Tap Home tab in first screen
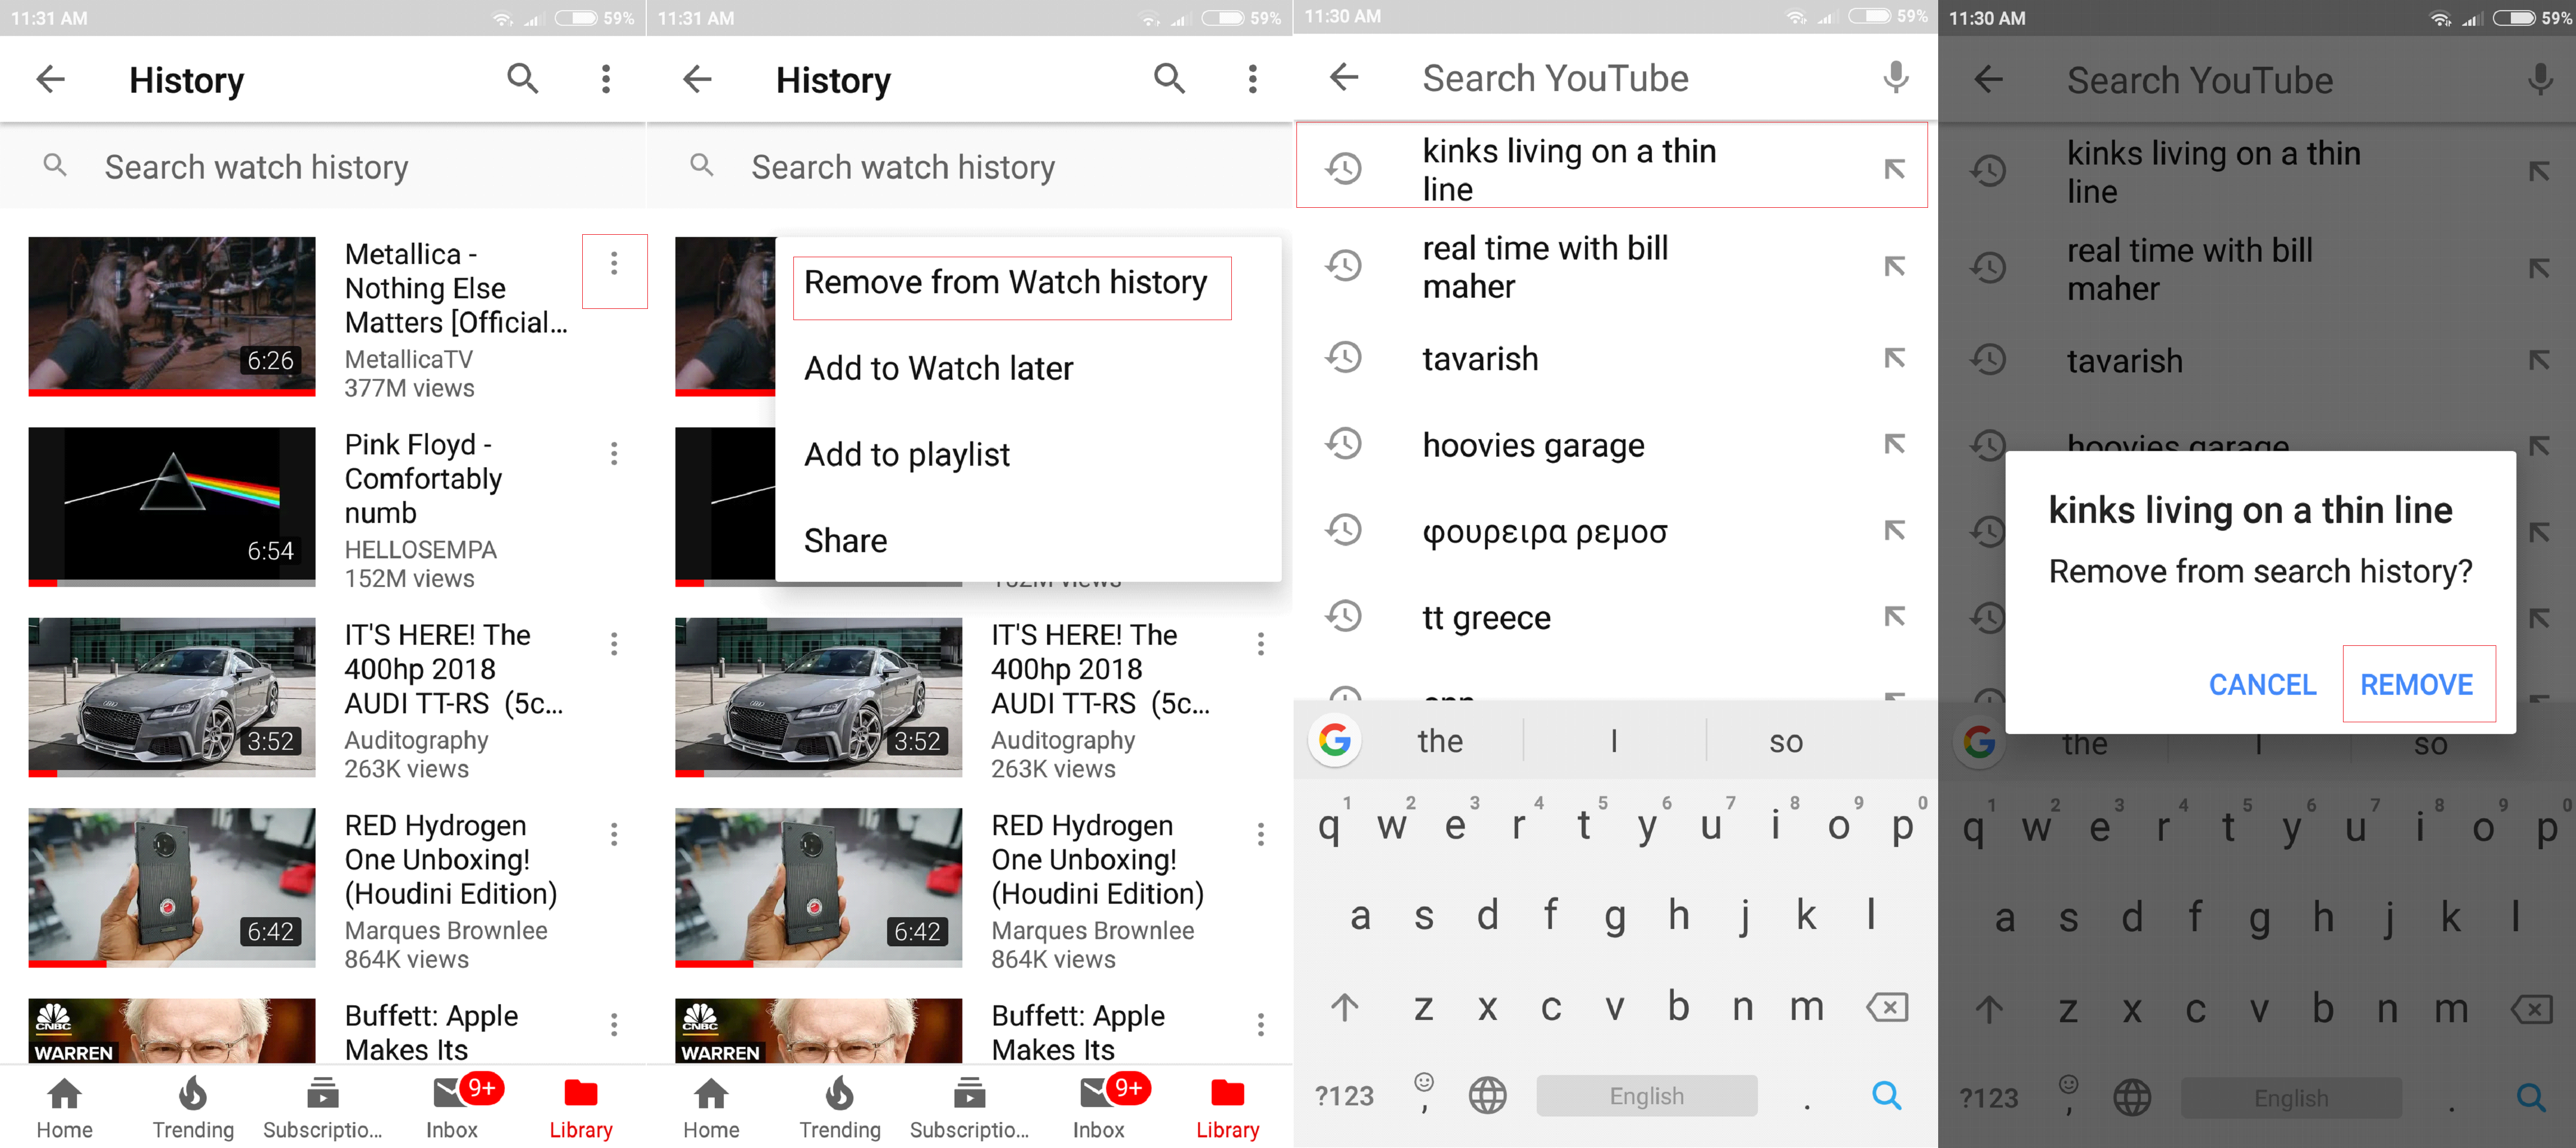 point(64,1108)
